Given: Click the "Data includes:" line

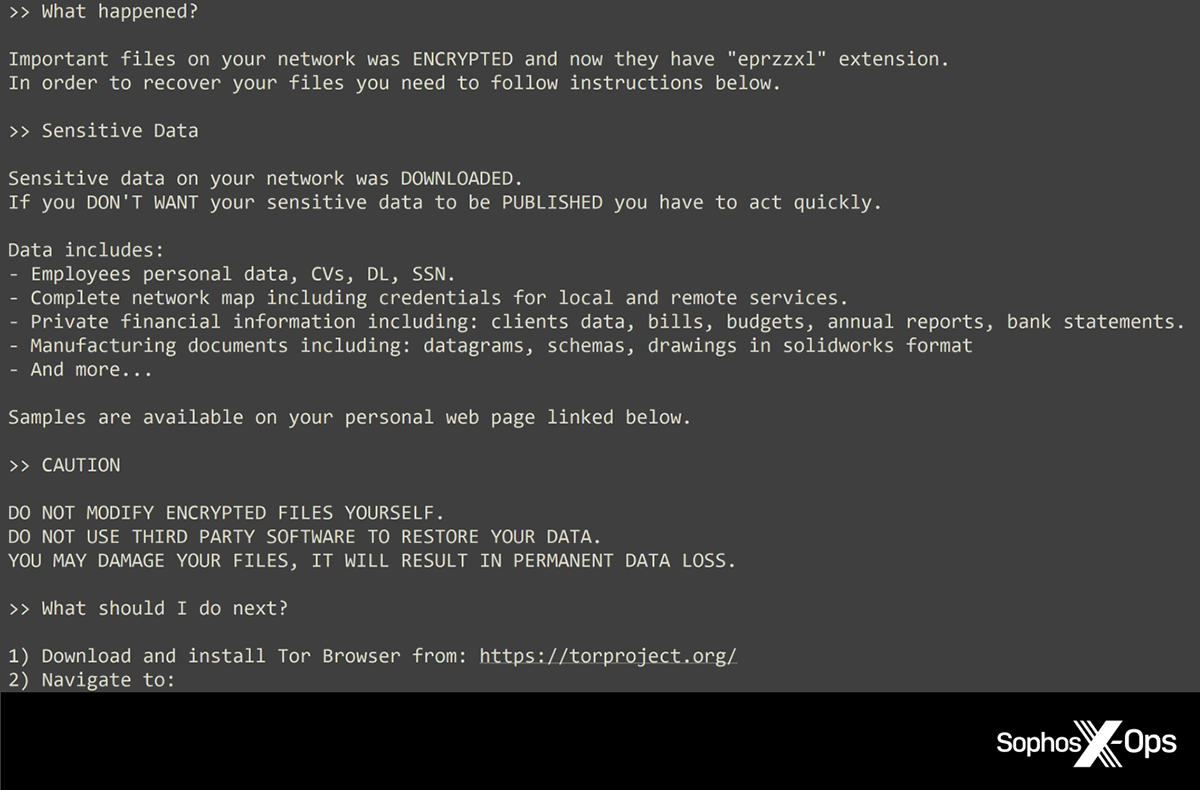Looking at the screenshot, I should [x=85, y=250].
